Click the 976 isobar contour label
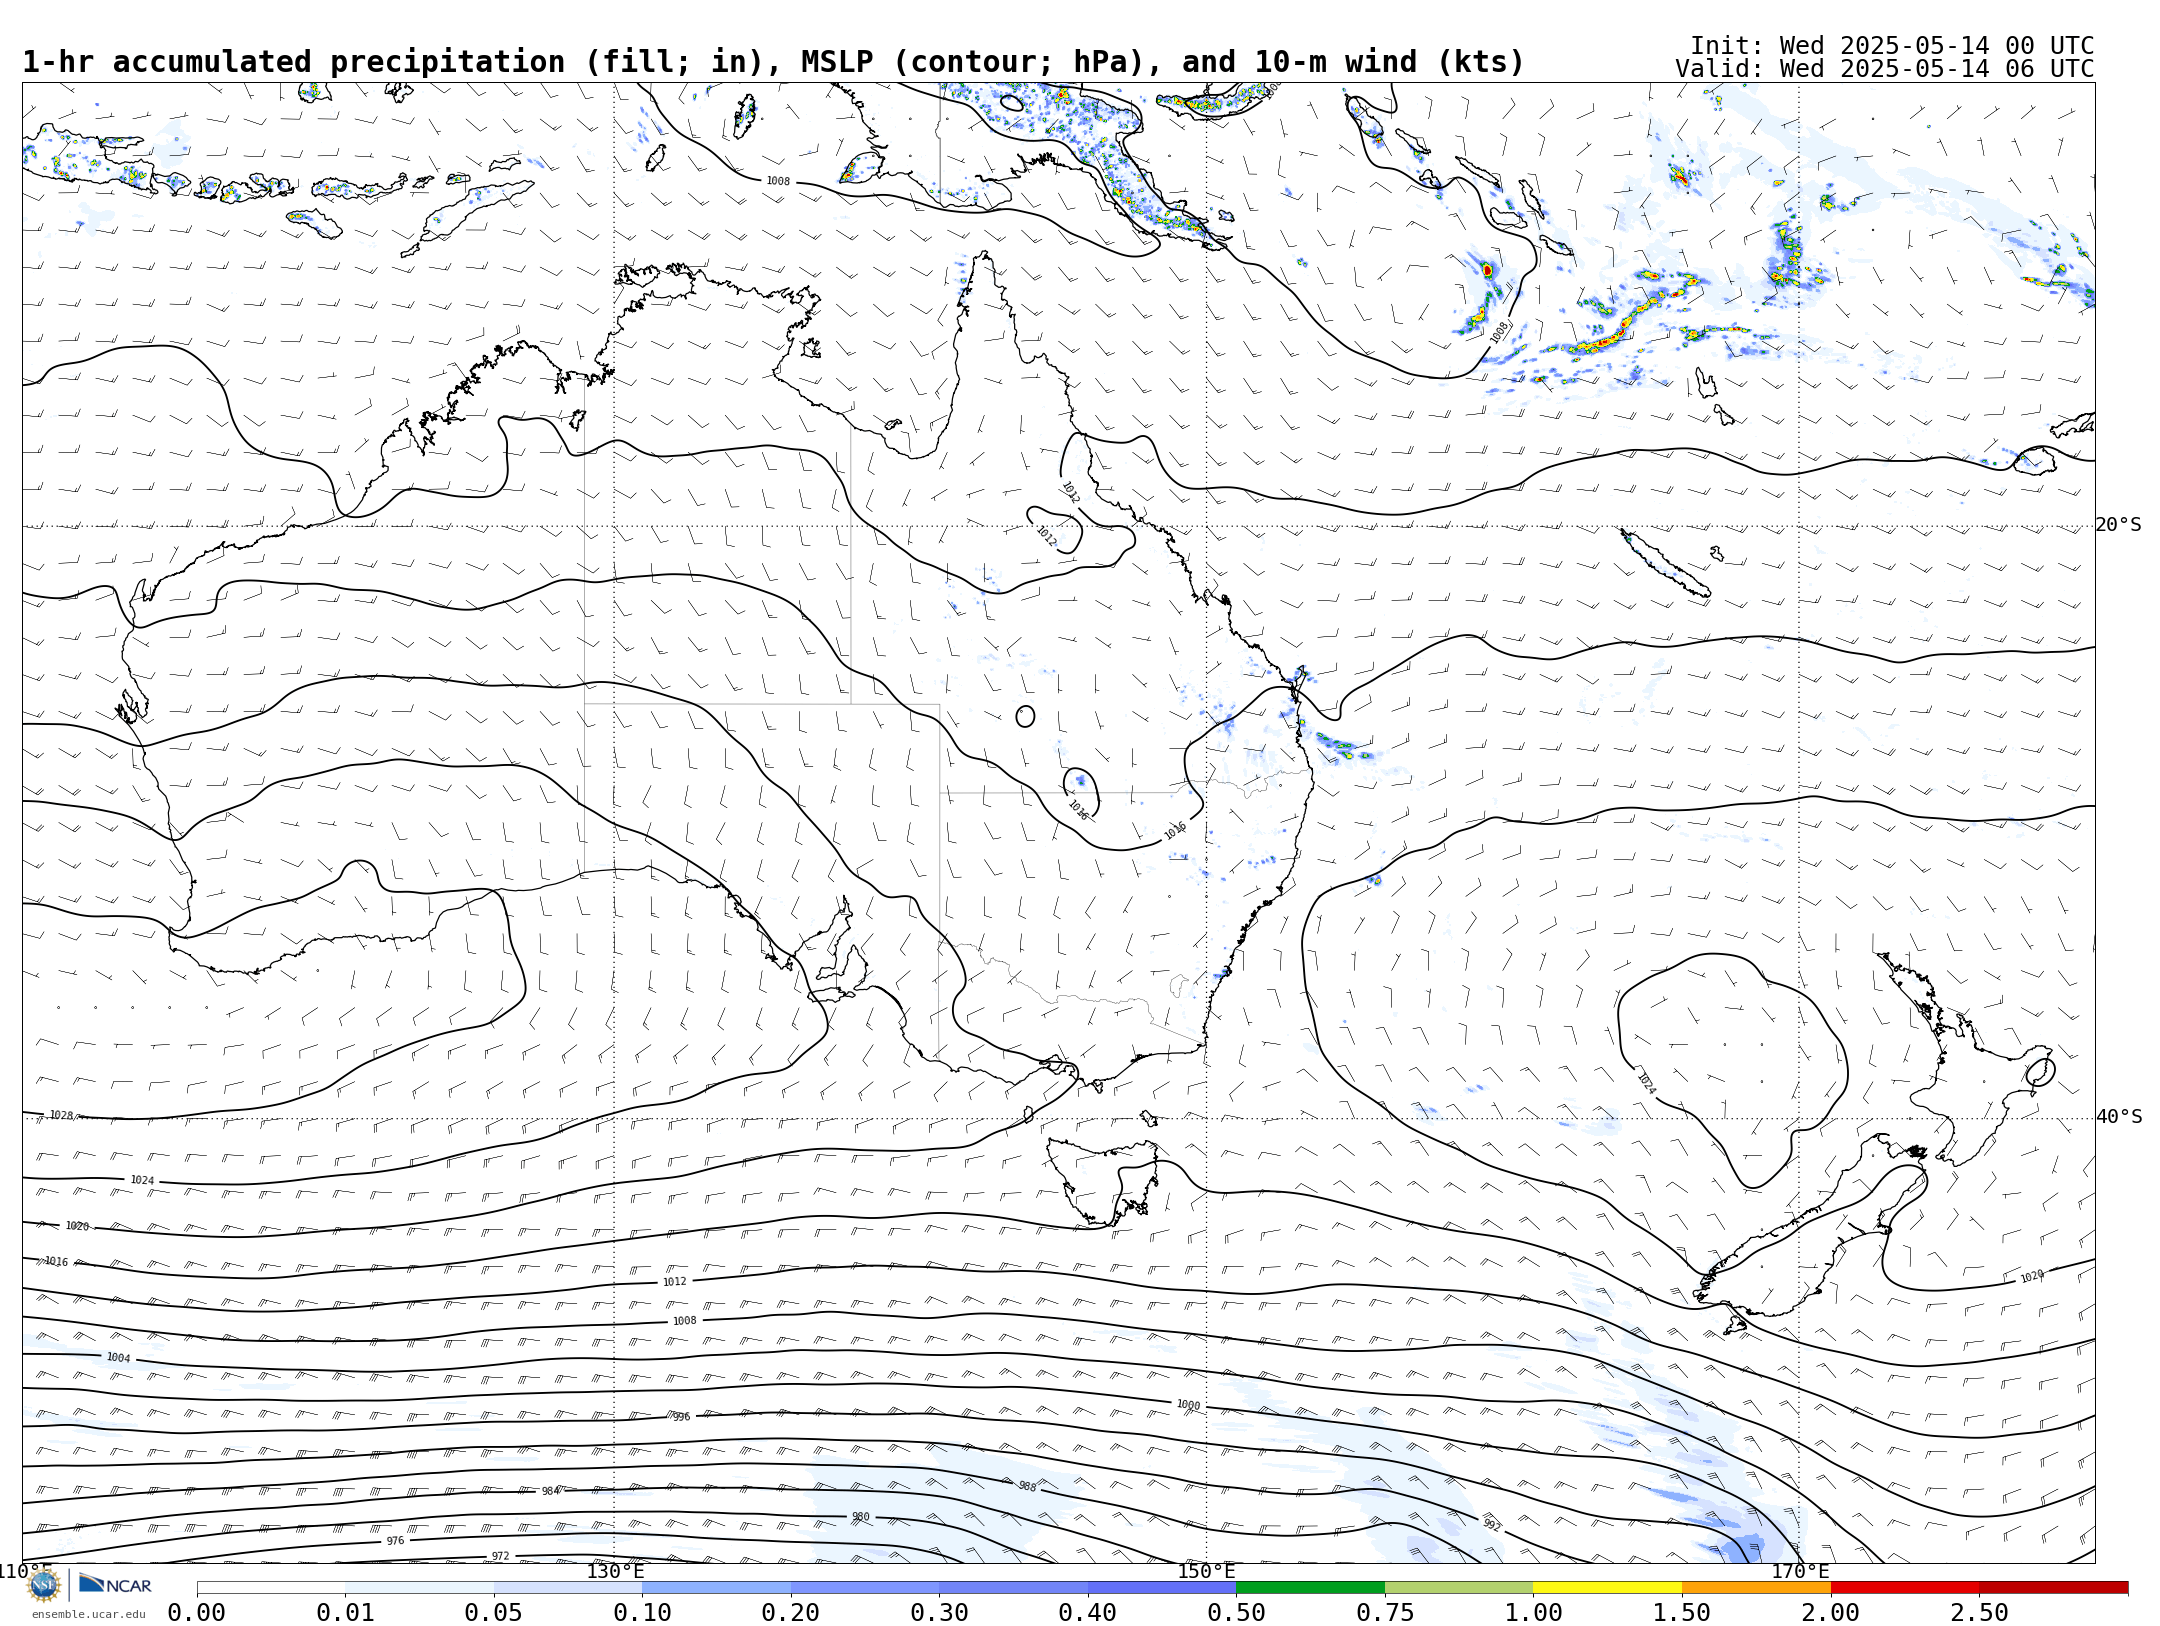Screen dimensions: 2160x1626 point(395,1541)
